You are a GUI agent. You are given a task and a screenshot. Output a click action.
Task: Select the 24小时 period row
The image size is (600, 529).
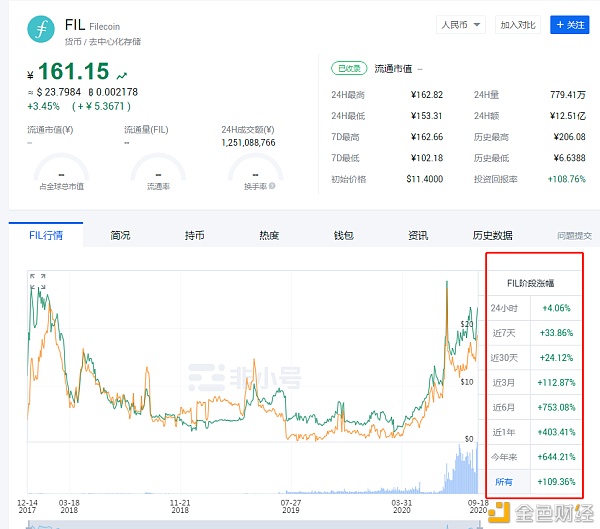pos(535,308)
